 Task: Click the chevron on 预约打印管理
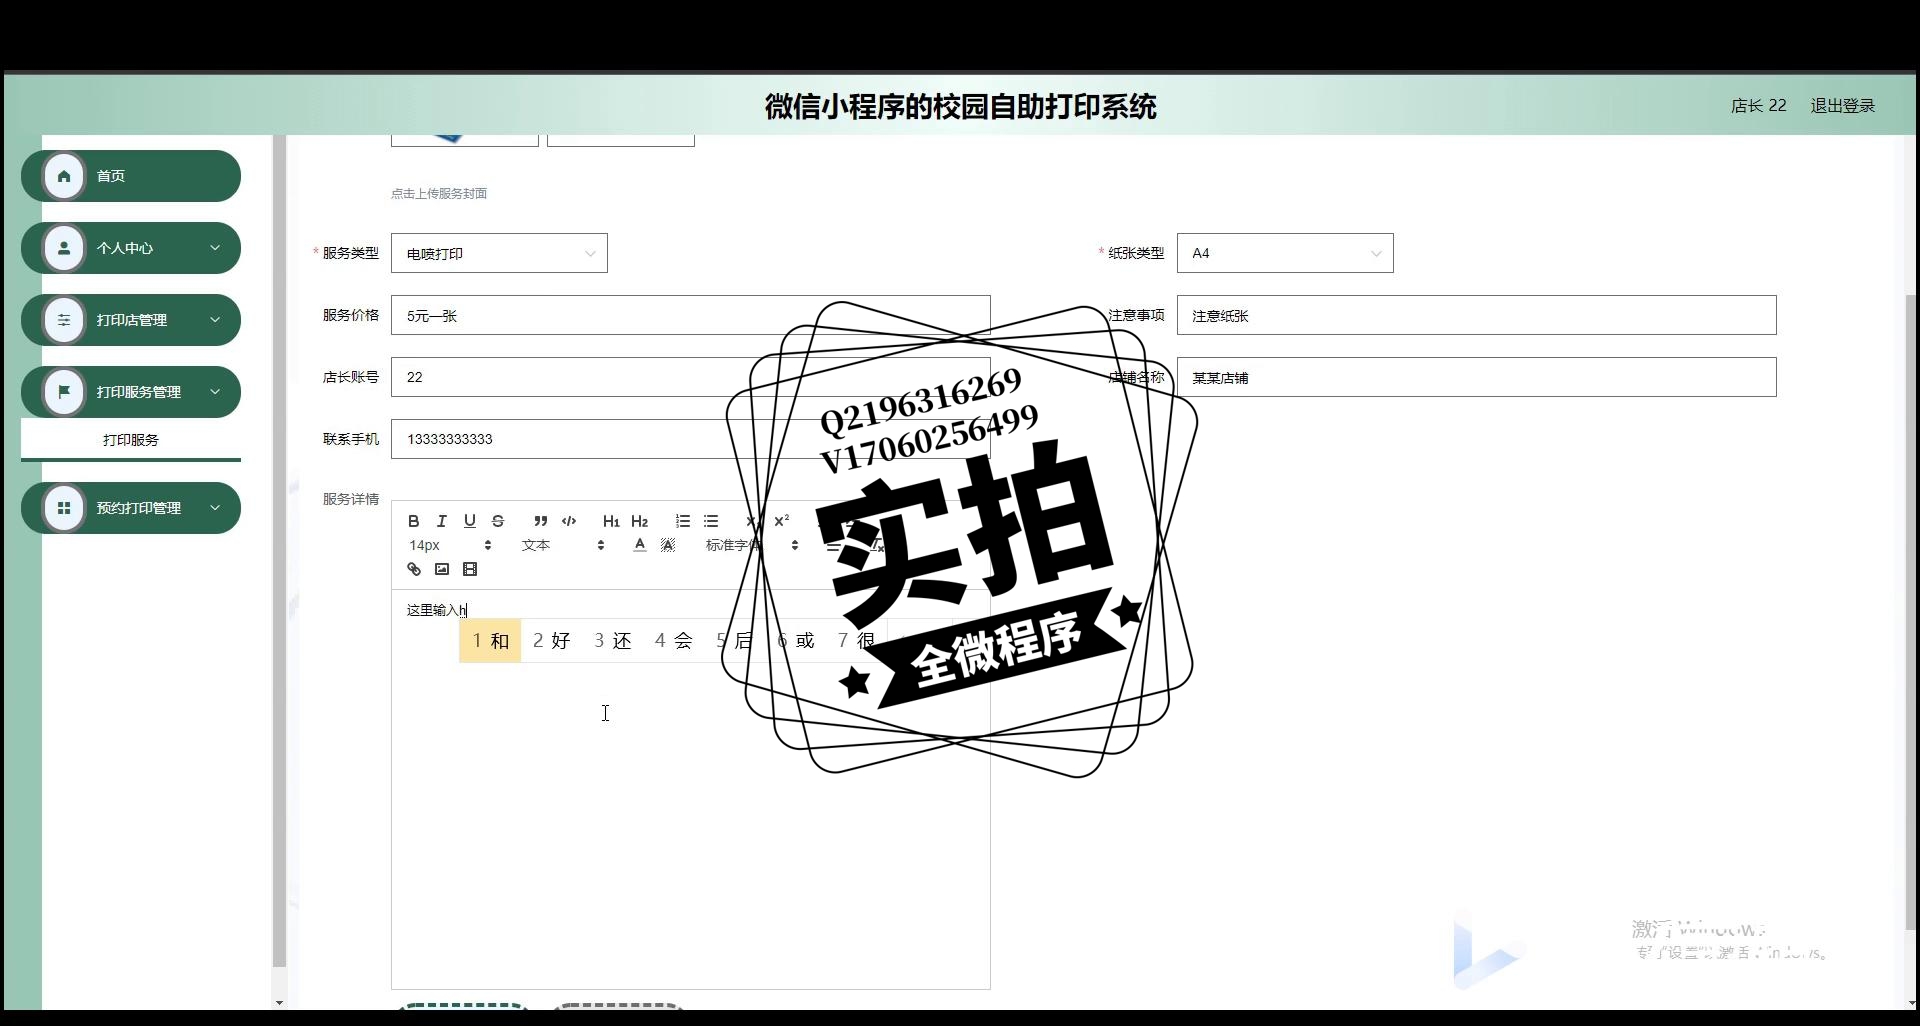[x=215, y=508]
